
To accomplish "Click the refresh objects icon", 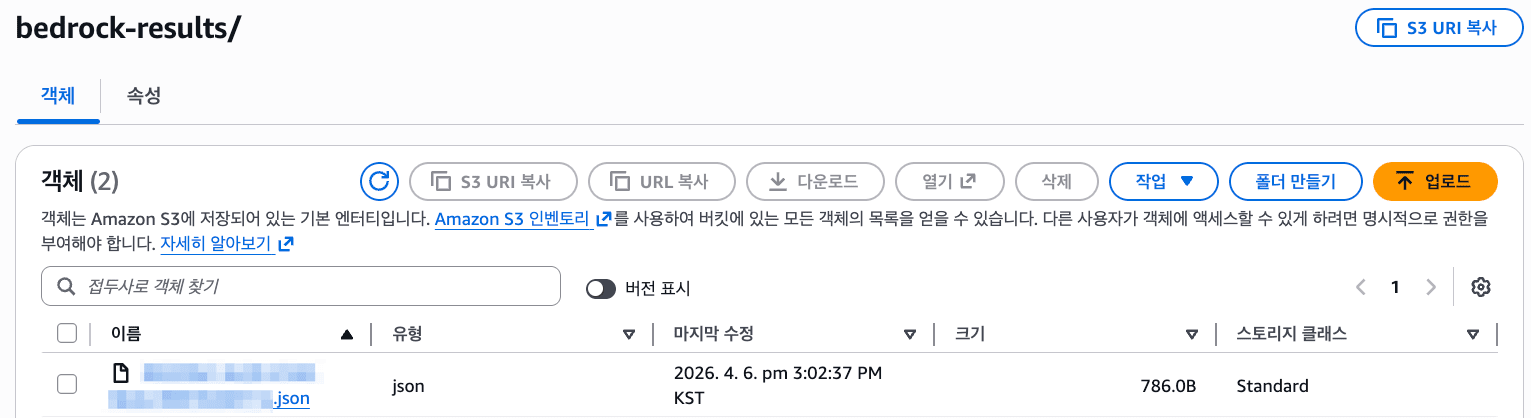I will (x=378, y=182).
